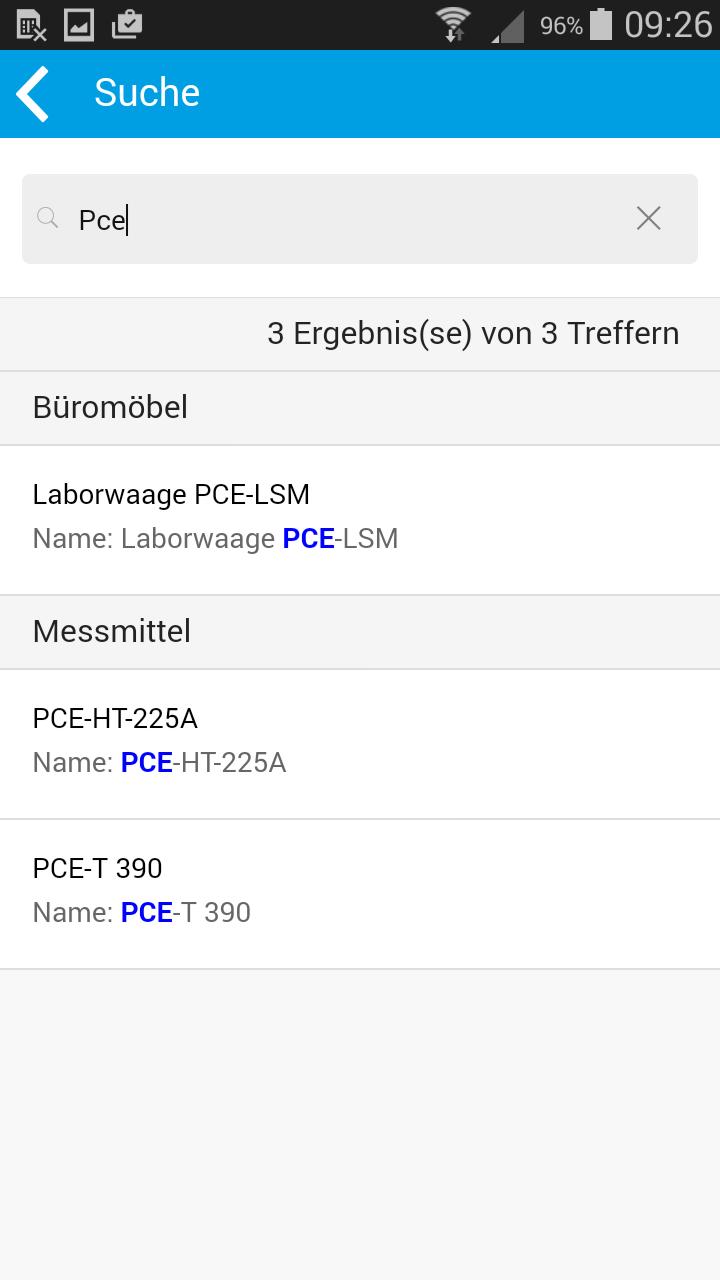Tap the Wi-Fi status icon

click(453, 24)
